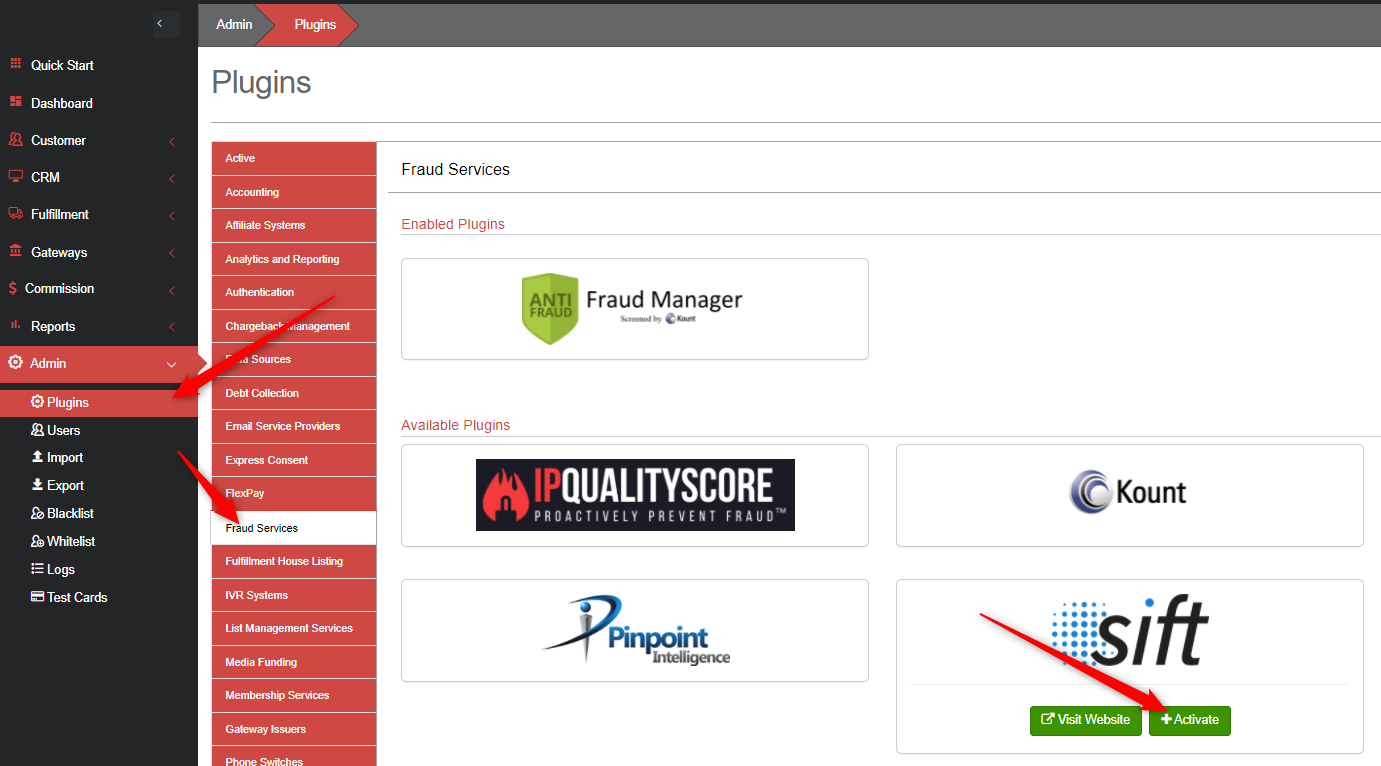Collapse the sidebar with the arrow button

point(160,23)
